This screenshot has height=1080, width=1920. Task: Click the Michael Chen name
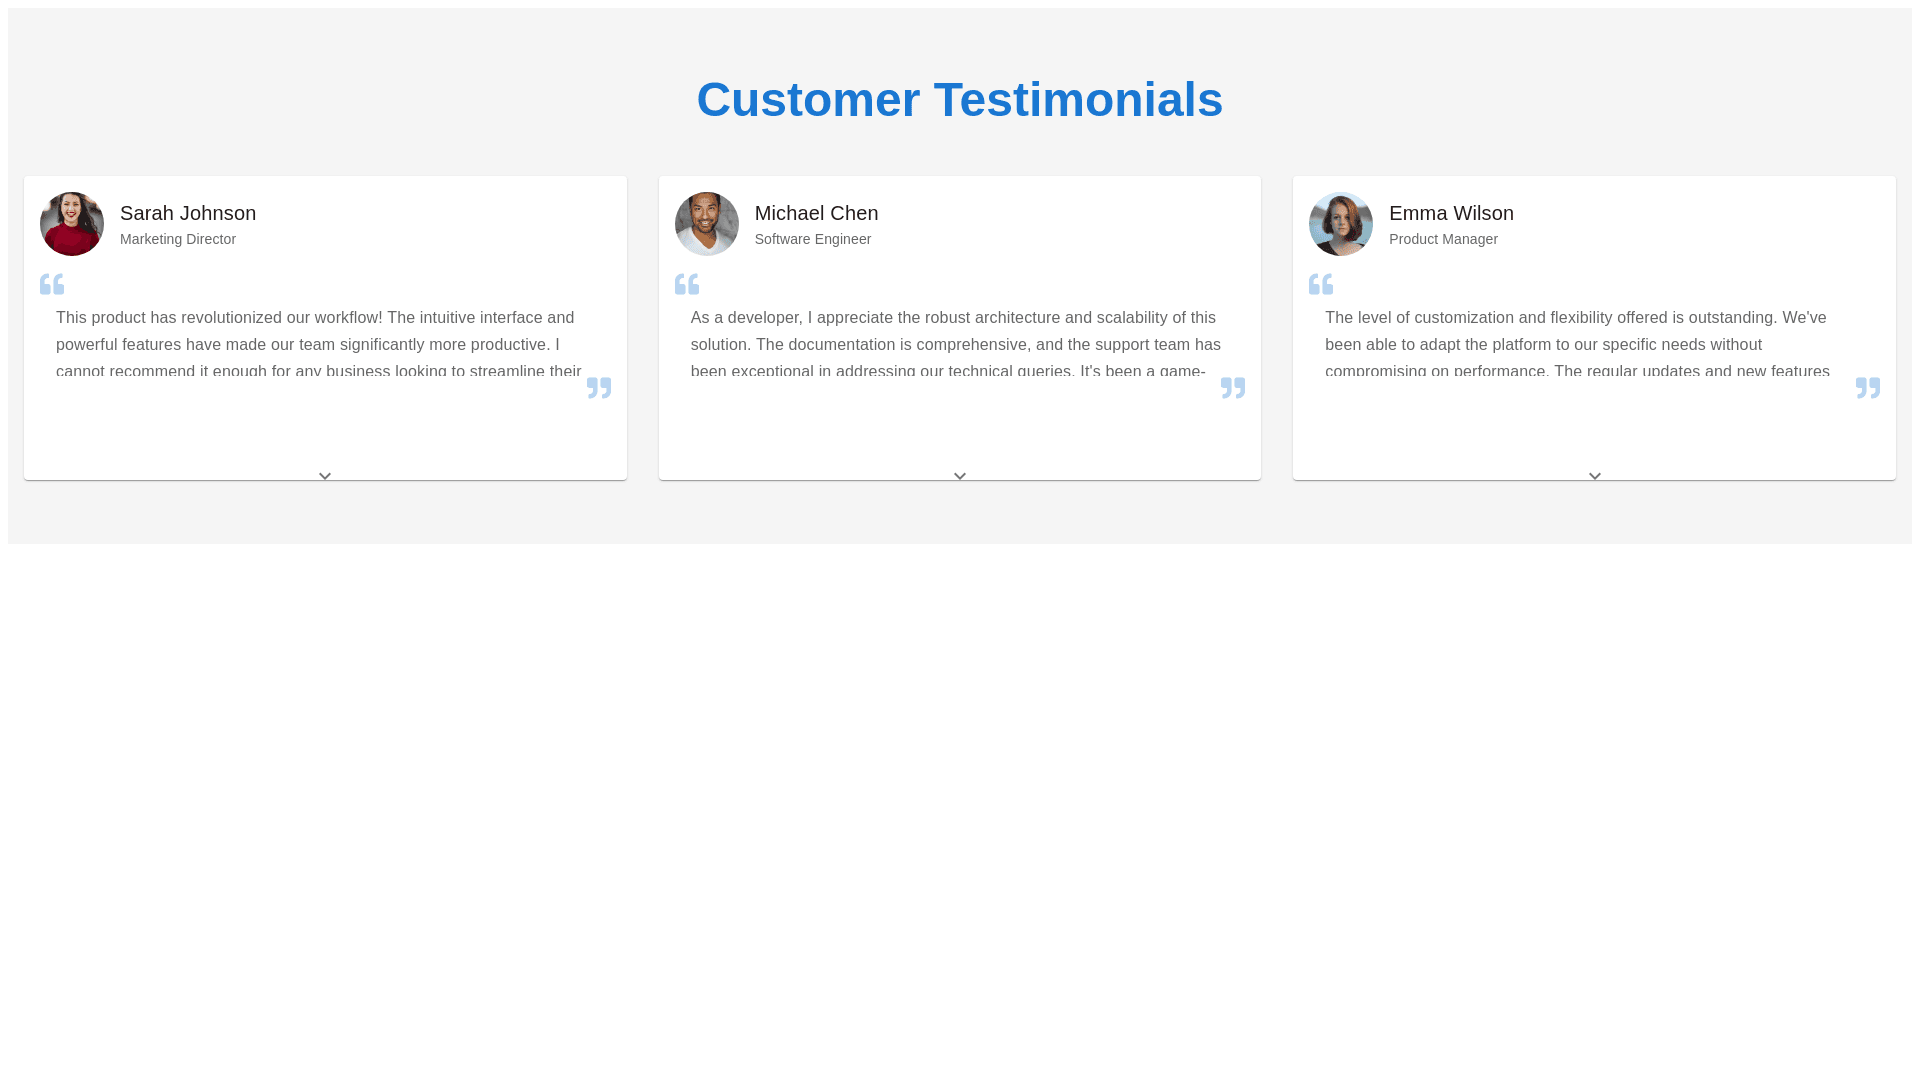[816, 213]
